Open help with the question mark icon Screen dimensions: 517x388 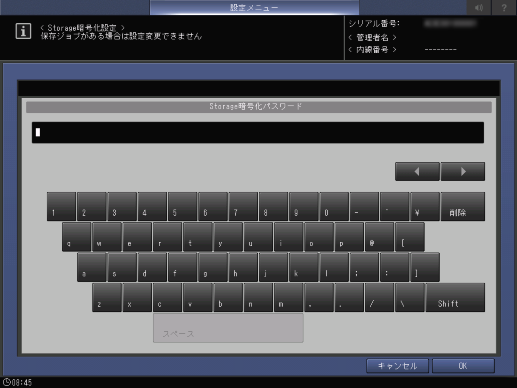point(504,7)
